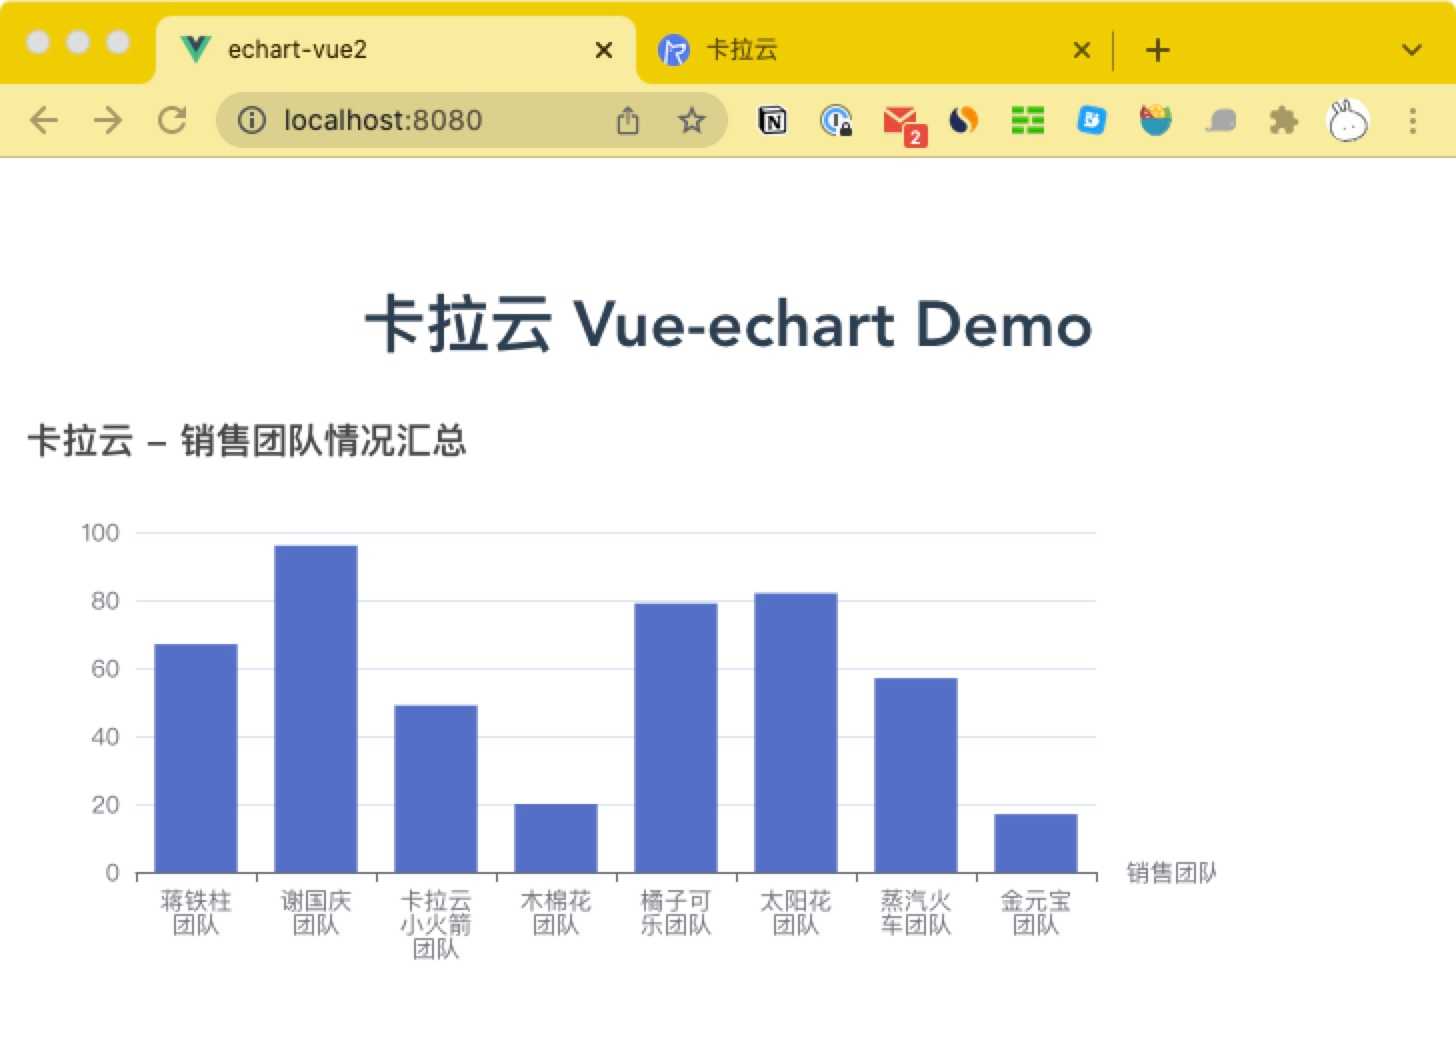Open the rabbit profile avatar
Screen dimensions: 1456x1048
[1347, 121]
